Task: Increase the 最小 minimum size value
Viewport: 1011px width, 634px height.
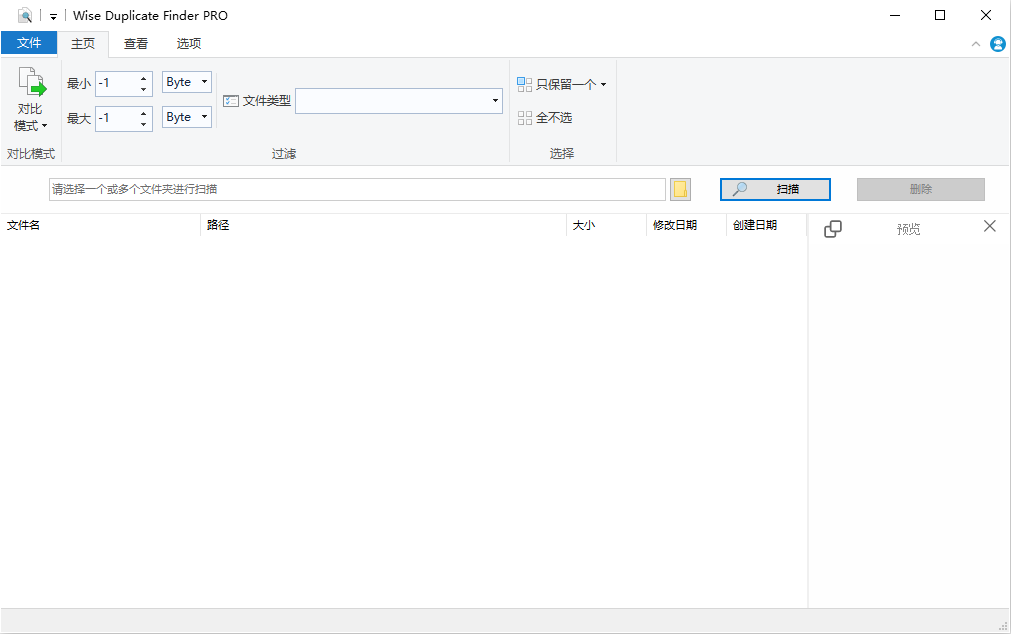Action: (x=143, y=78)
